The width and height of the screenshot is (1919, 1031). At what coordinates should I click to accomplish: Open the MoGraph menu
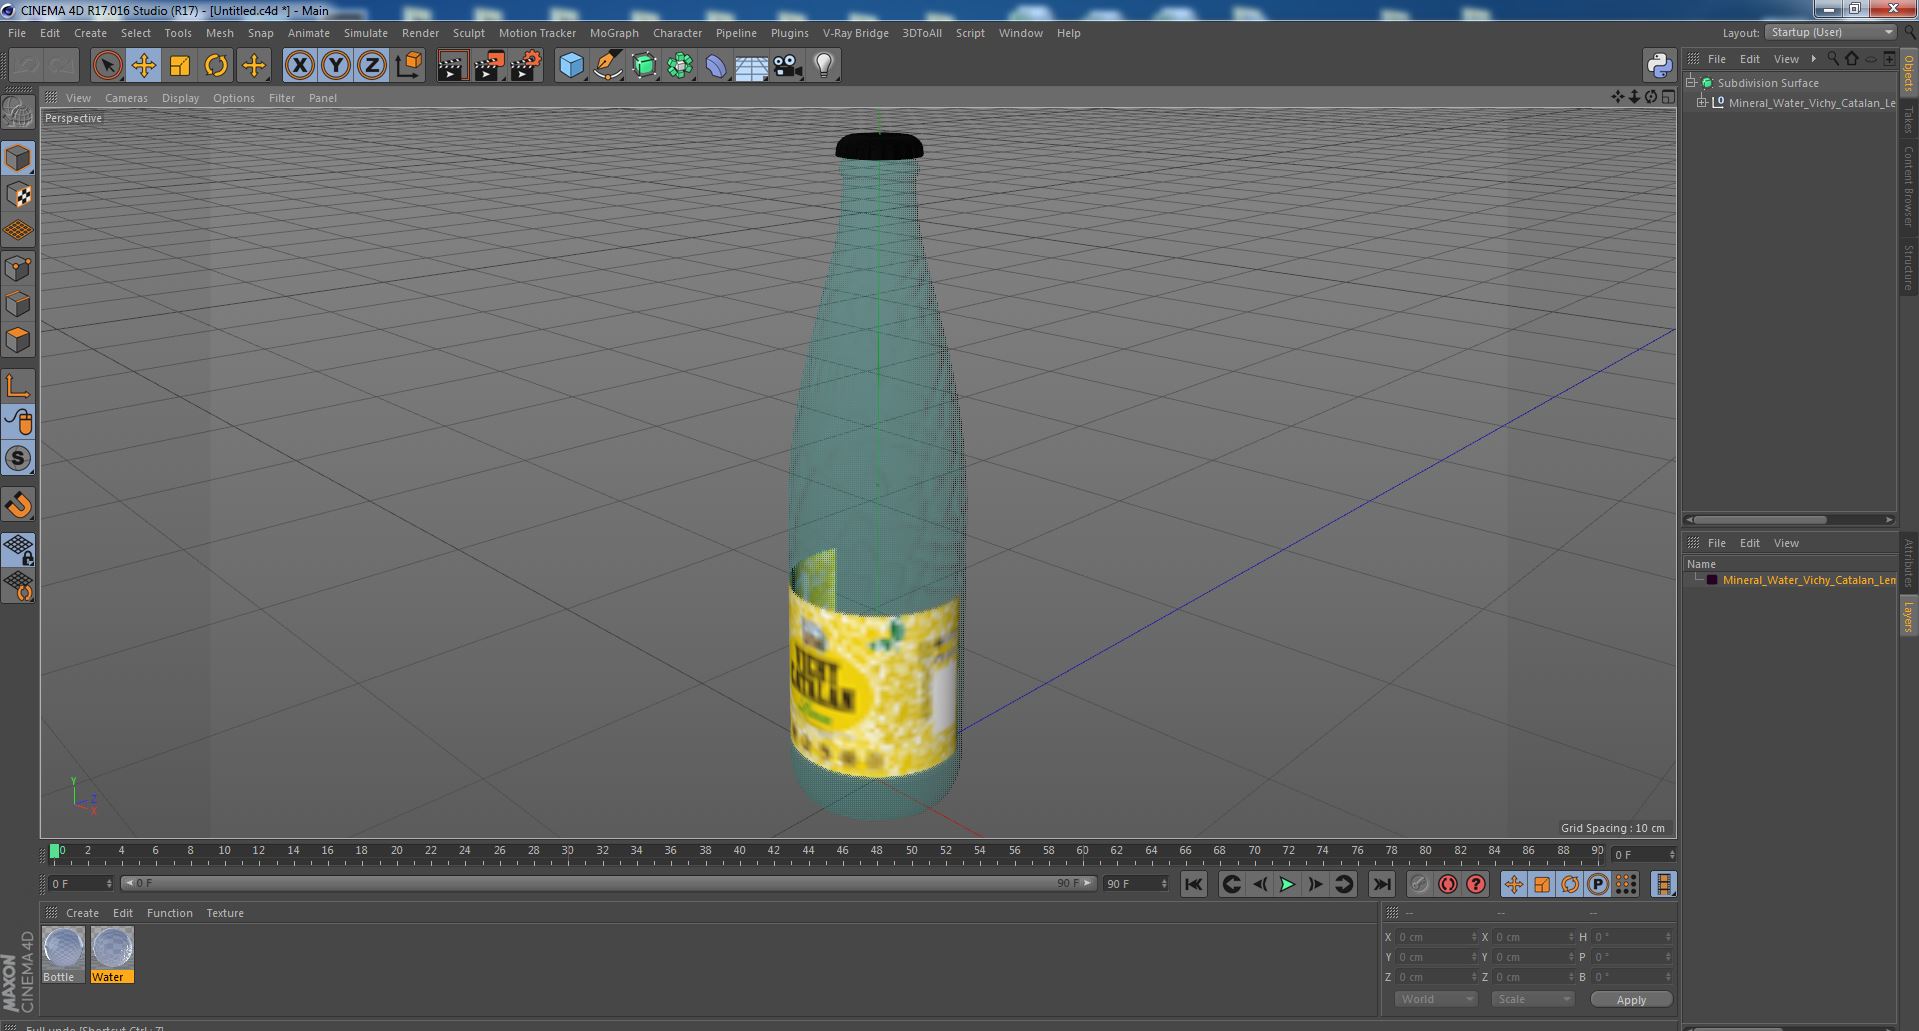pos(614,33)
